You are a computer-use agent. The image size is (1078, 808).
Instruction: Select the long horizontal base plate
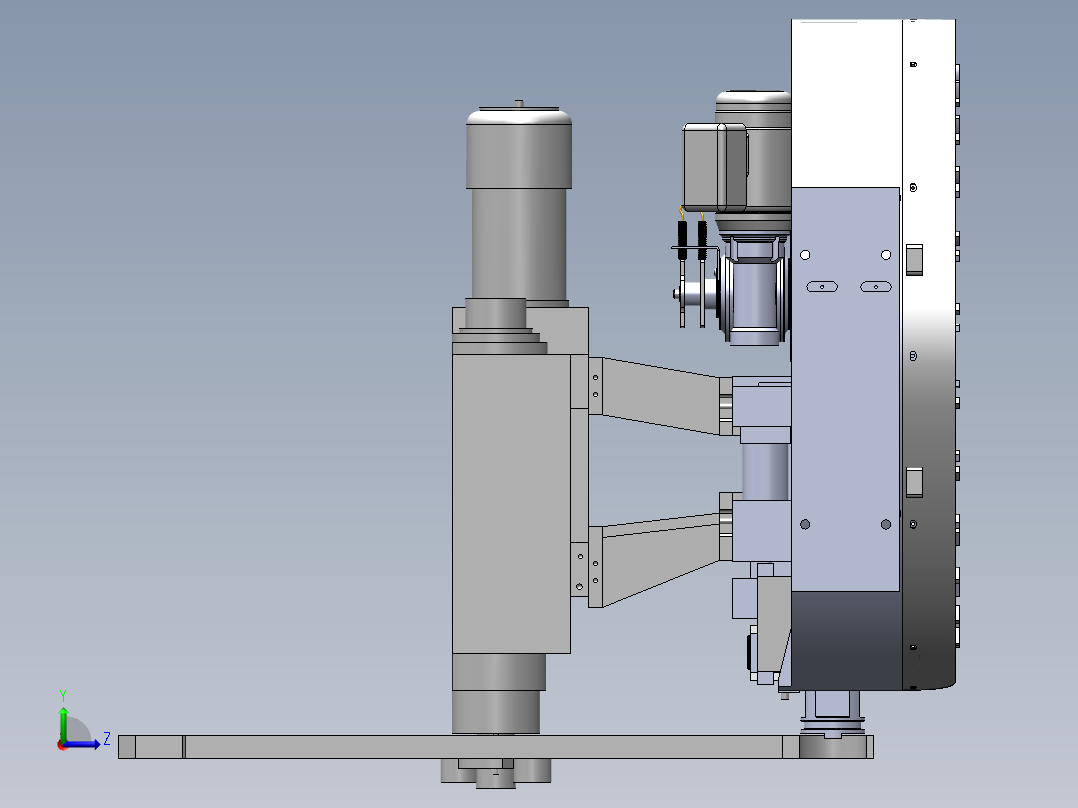[495, 747]
